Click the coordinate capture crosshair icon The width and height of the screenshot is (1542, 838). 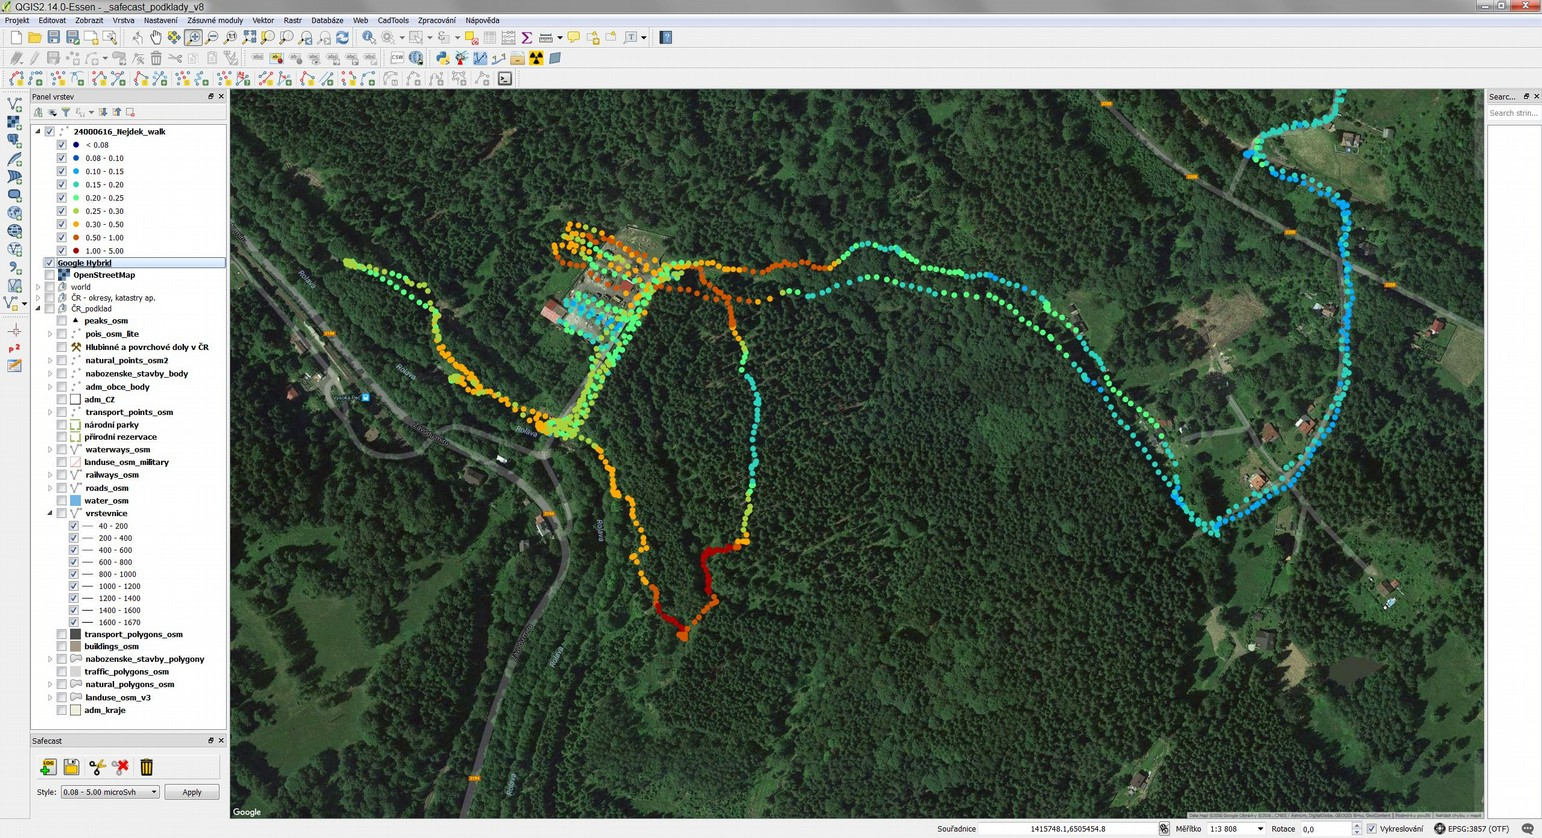tap(14, 330)
